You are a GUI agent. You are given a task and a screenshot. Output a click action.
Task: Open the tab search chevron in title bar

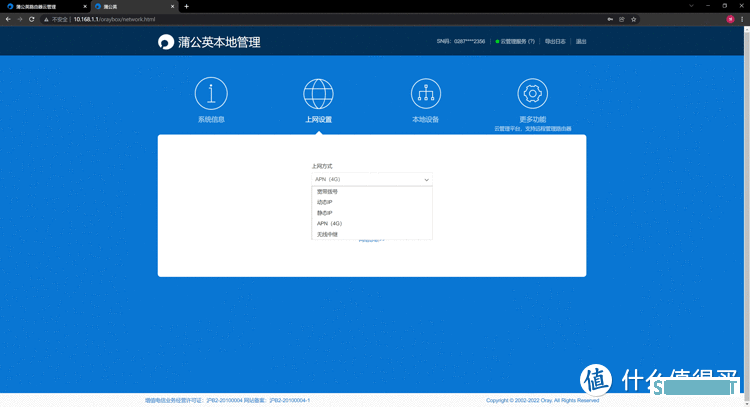[691, 6]
